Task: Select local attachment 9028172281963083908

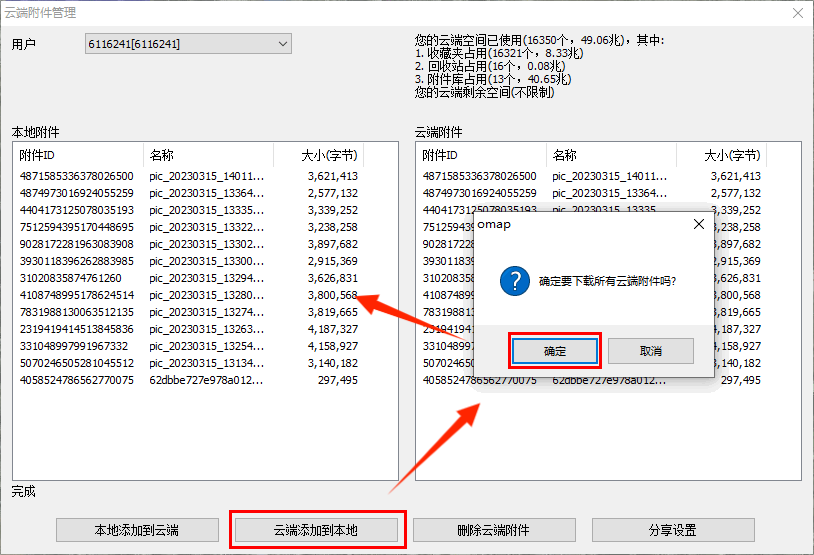Action: tap(76, 244)
